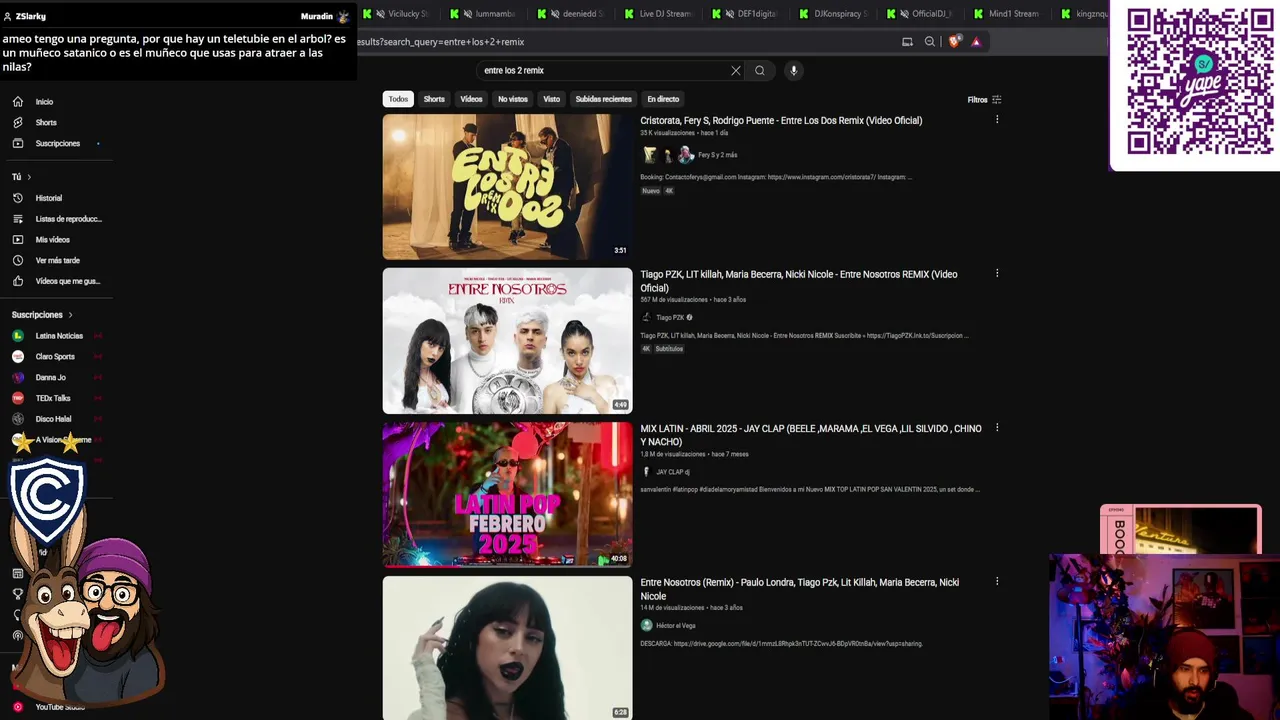The image size is (1280, 720).
Task: Open the Historial clock icon
Action: click(17, 198)
